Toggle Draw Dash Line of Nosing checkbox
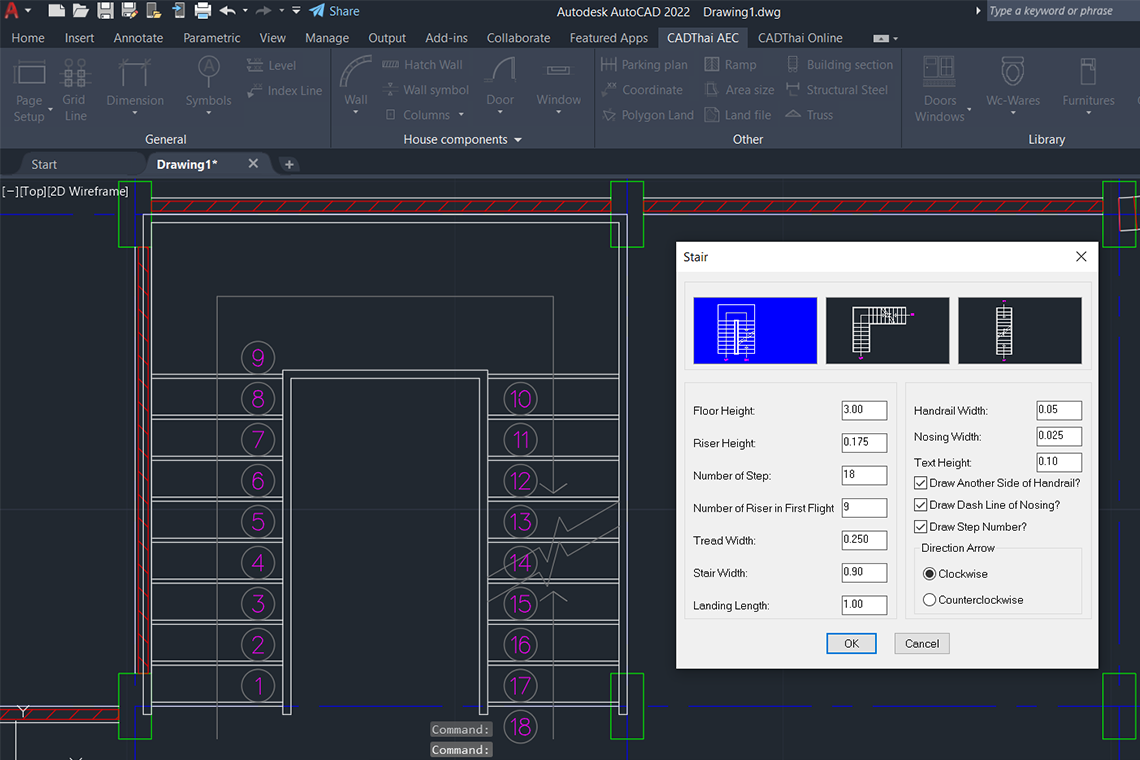This screenshot has width=1140, height=760. pyautogui.click(x=920, y=505)
